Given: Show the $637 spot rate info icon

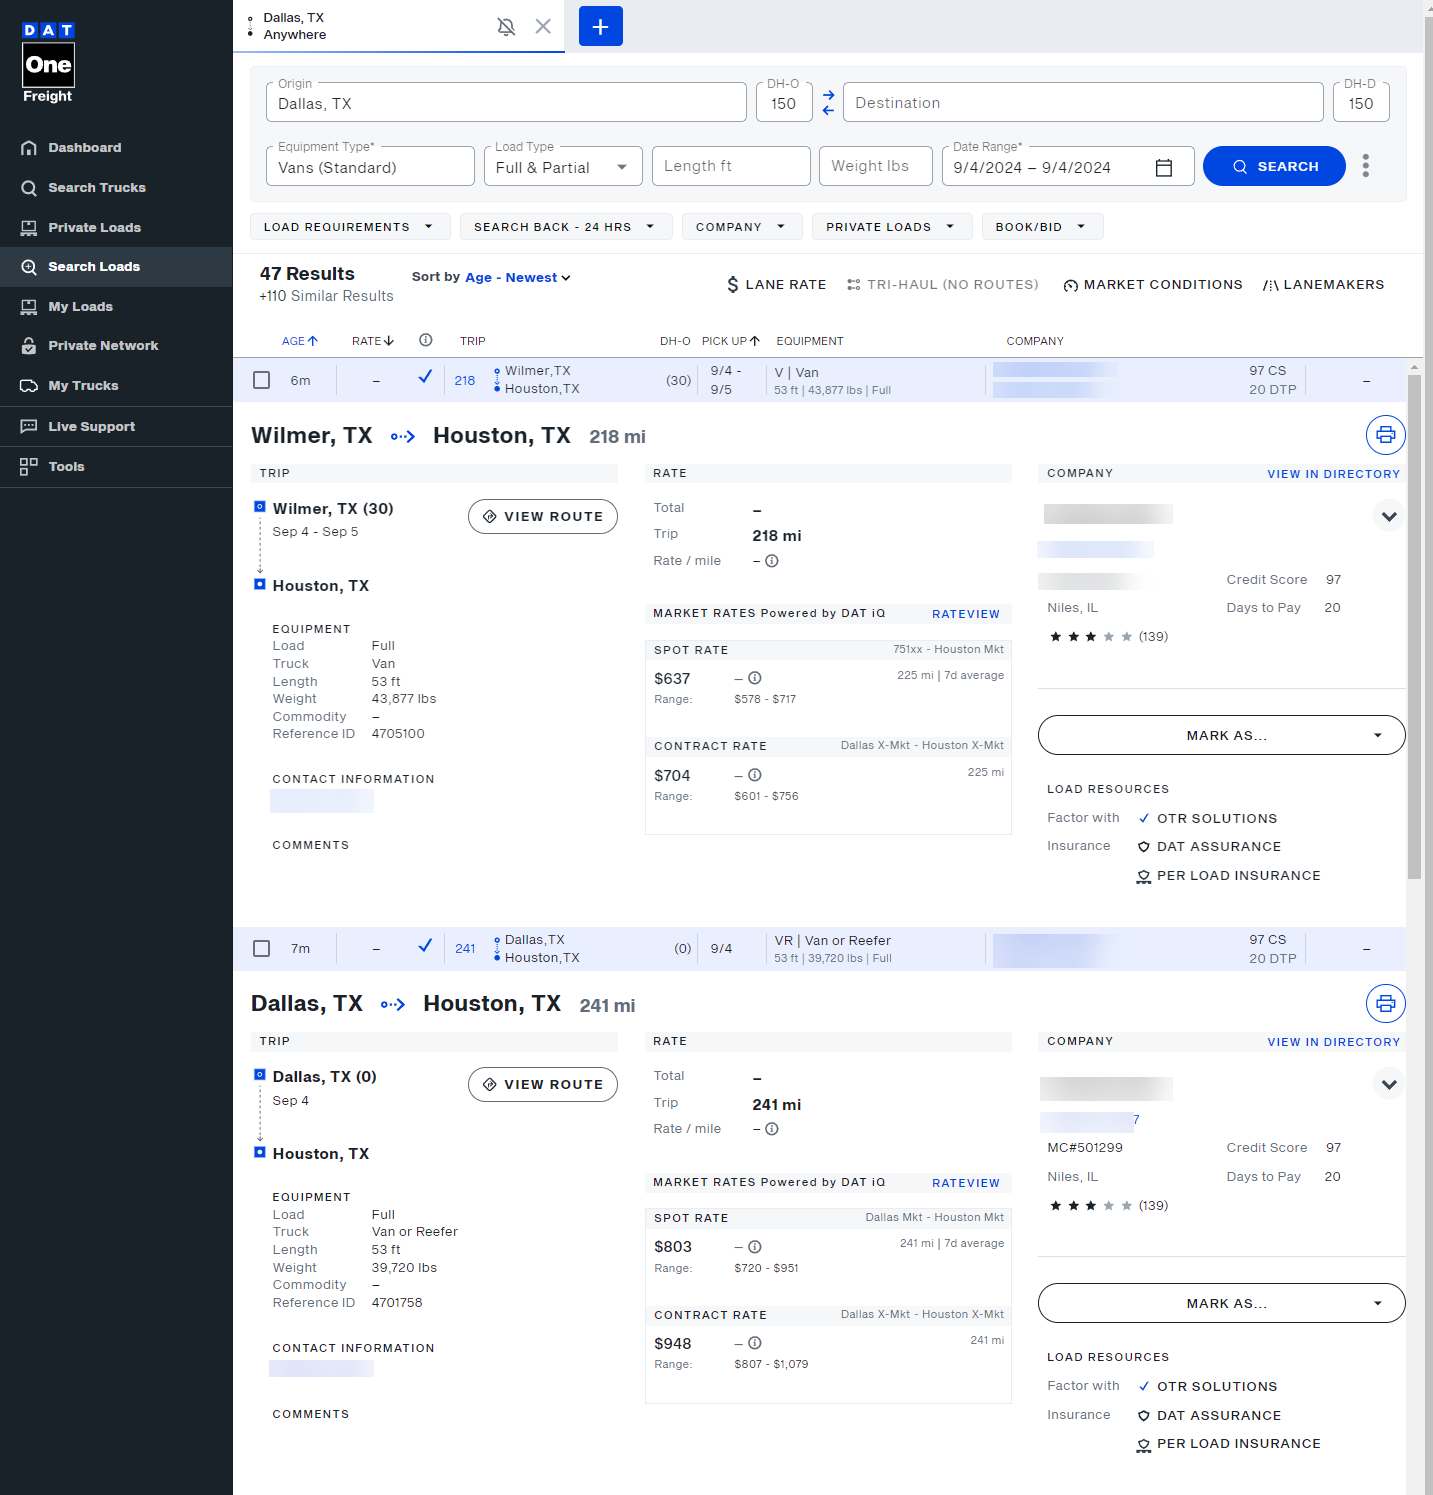Looking at the screenshot, I should pos(755,678).
